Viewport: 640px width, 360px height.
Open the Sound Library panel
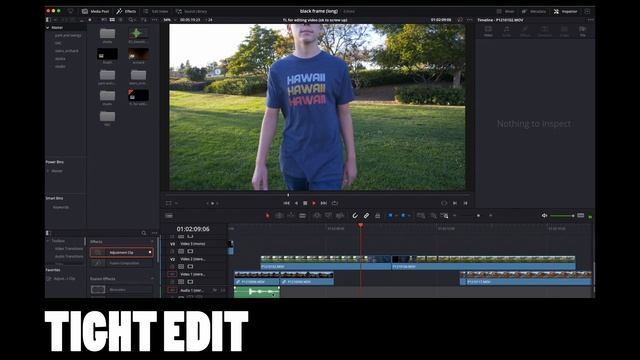[191, 11]
